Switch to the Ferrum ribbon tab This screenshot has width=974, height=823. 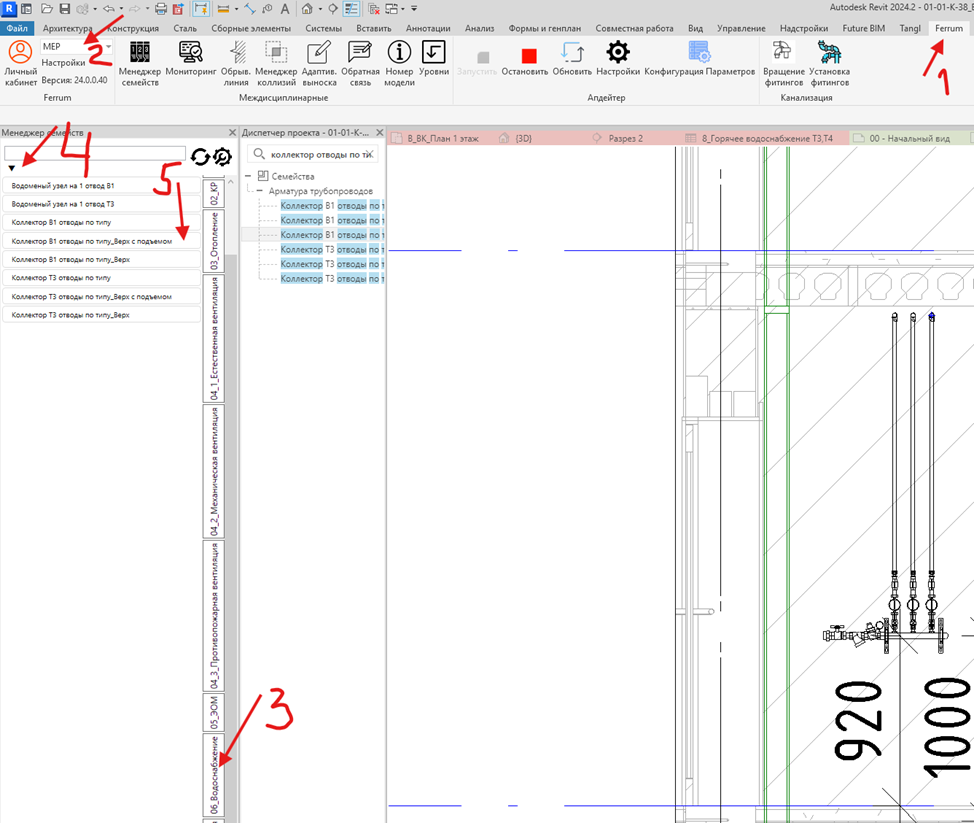949,29
